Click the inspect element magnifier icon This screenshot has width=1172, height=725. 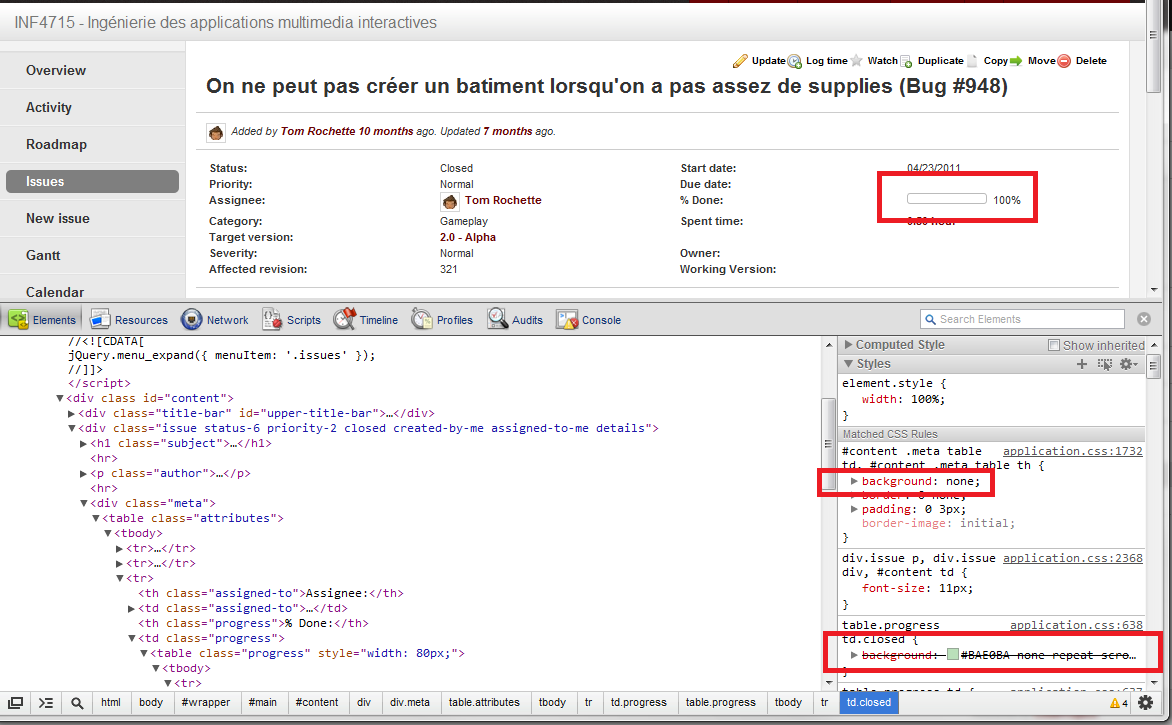(x=77, y=703)
